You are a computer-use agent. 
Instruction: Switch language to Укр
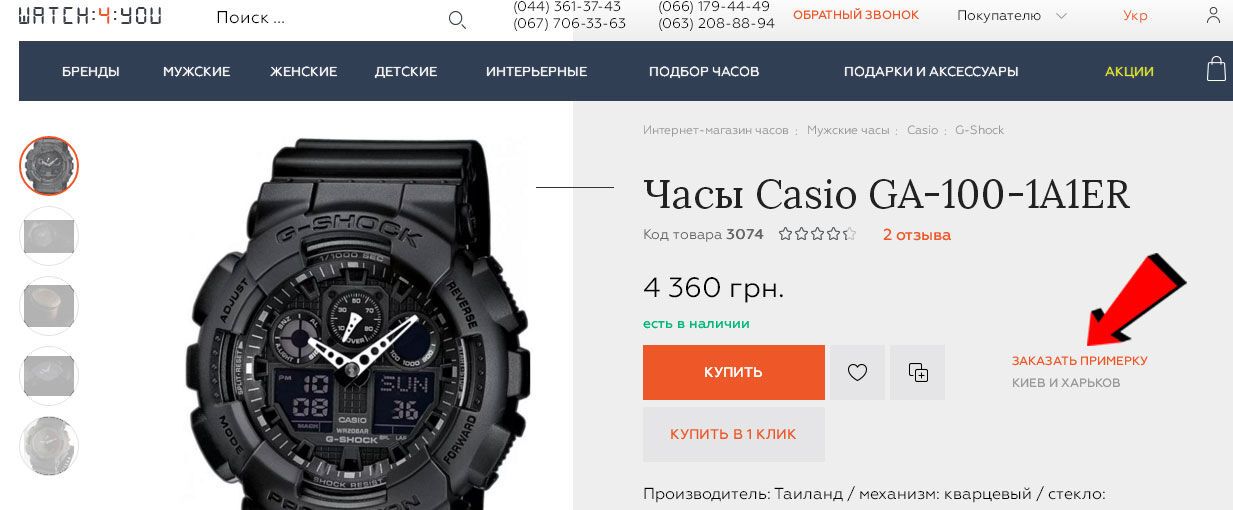pos(1135,15)
